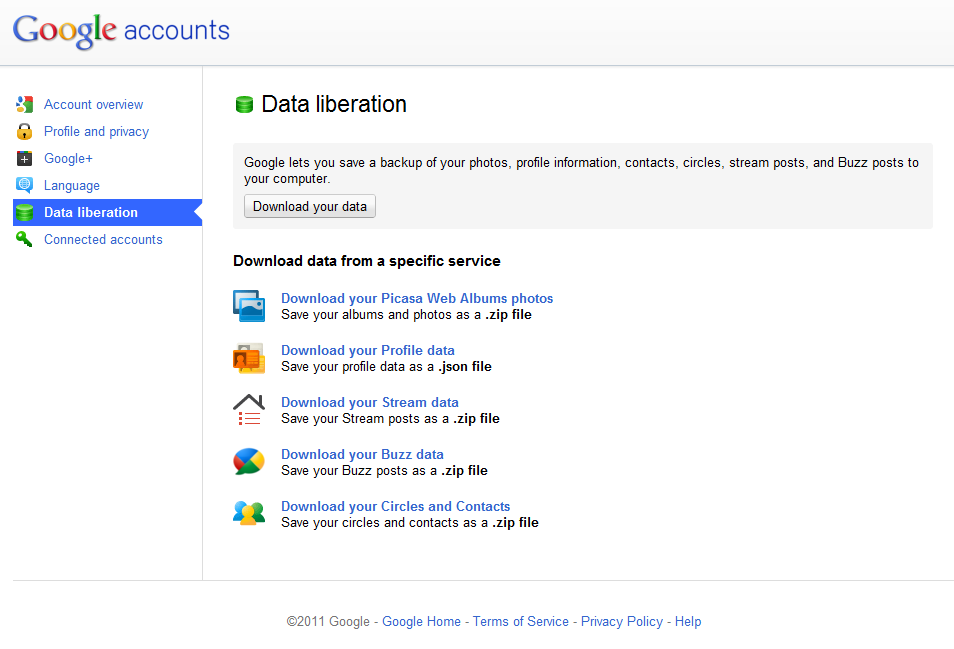Open the Terms of Service footer link
This screenshot has width=954, height=649.
coord(520,621)
